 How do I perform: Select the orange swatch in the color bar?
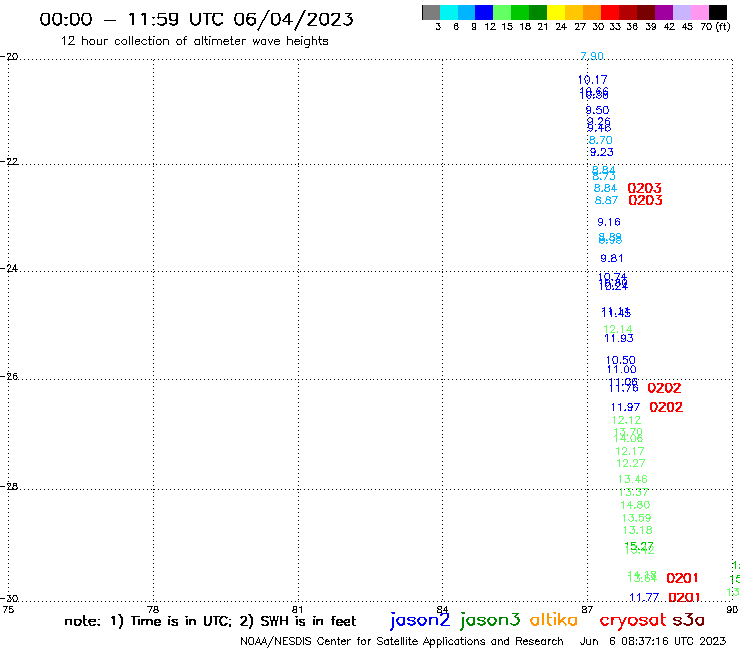tap(592, 12)
